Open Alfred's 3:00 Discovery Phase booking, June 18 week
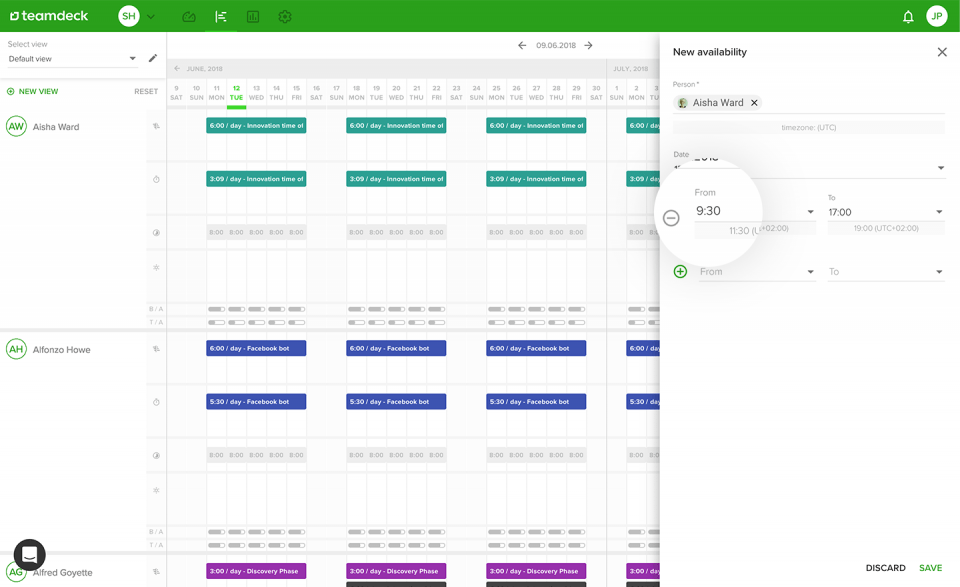Screen dimensions: 960x587 (396, 571)
